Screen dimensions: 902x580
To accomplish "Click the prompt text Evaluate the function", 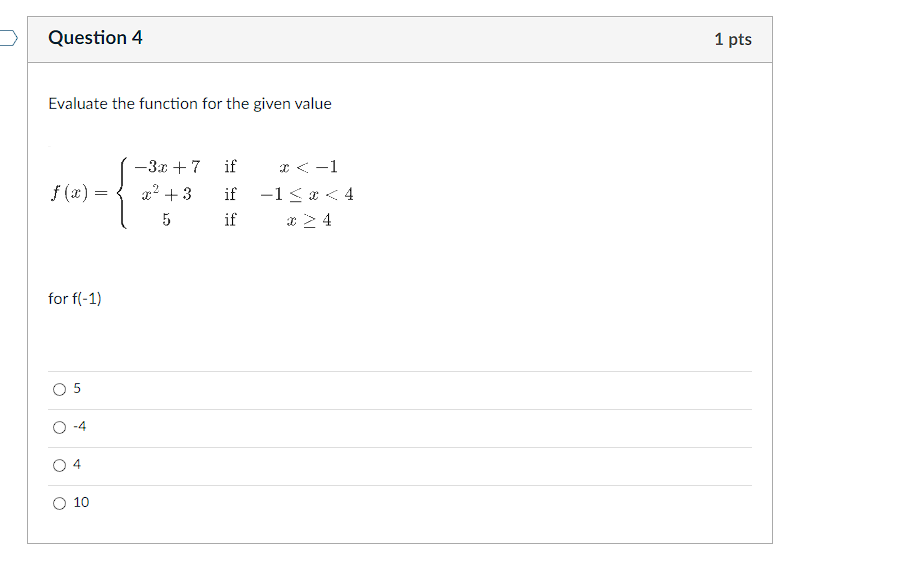I will coord(190,103).
